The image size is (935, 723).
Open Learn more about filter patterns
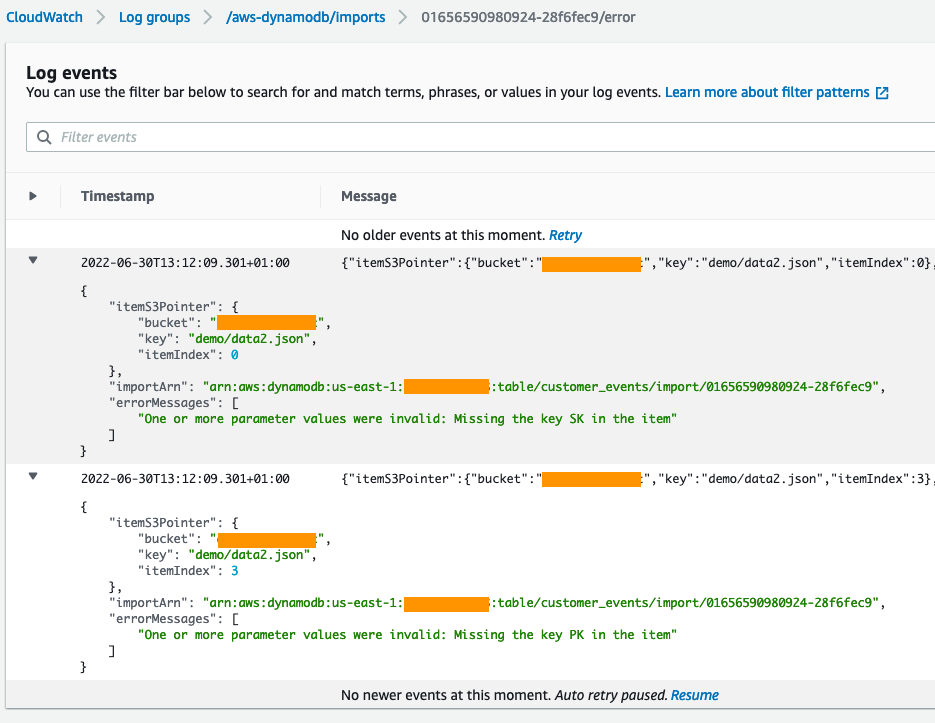pyautogui.click(x=767, y=92)
